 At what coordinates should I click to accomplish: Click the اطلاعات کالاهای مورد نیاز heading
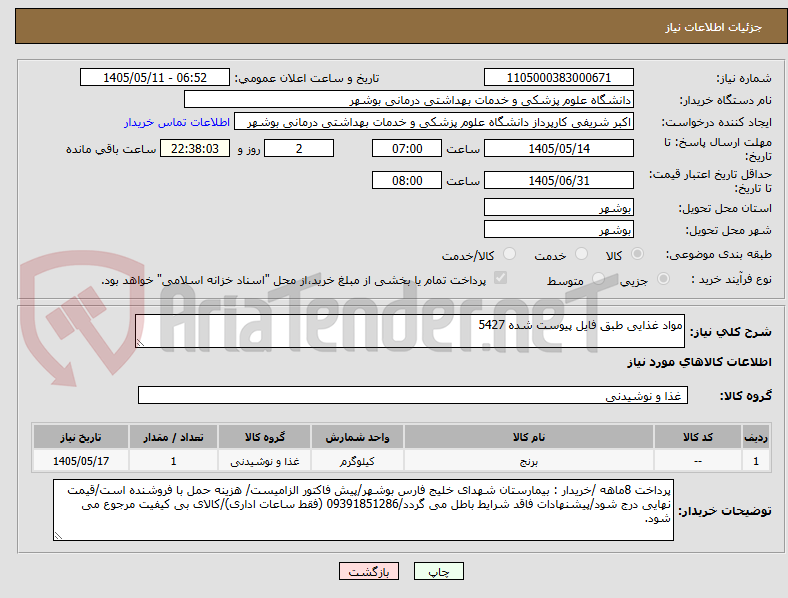[x=700, y=362]
